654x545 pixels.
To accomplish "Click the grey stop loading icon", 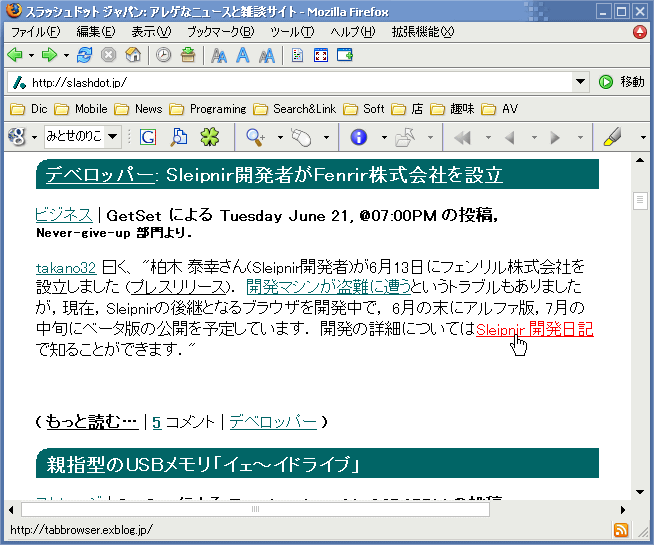I will tap(108, 55).
